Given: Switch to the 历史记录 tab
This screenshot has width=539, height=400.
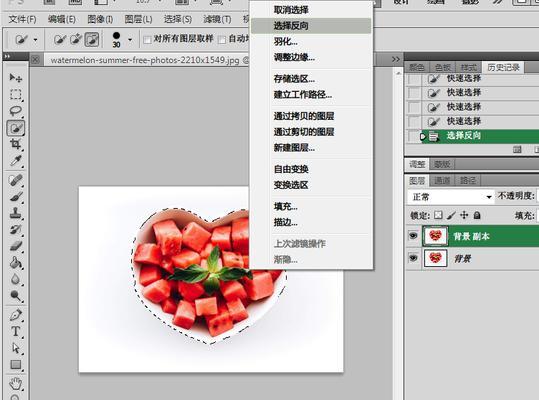Looking at the screenshot, I should [x=503, y=67].
